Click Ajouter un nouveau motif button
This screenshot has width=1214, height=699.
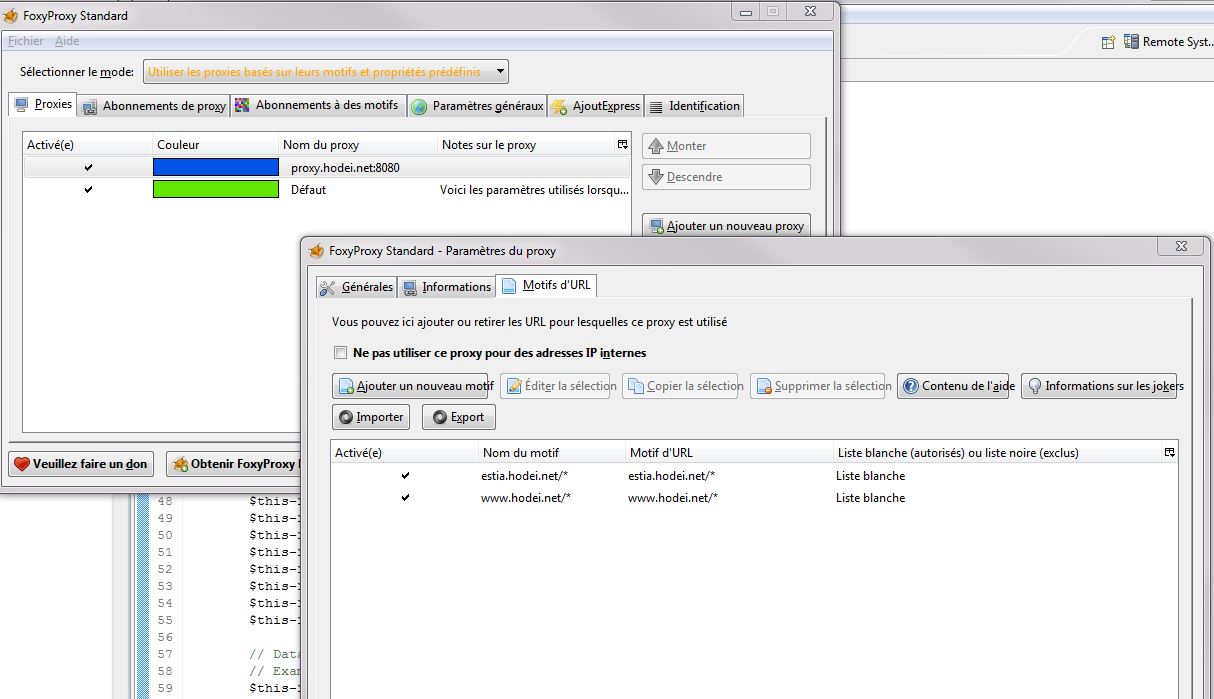pos(410,386)
